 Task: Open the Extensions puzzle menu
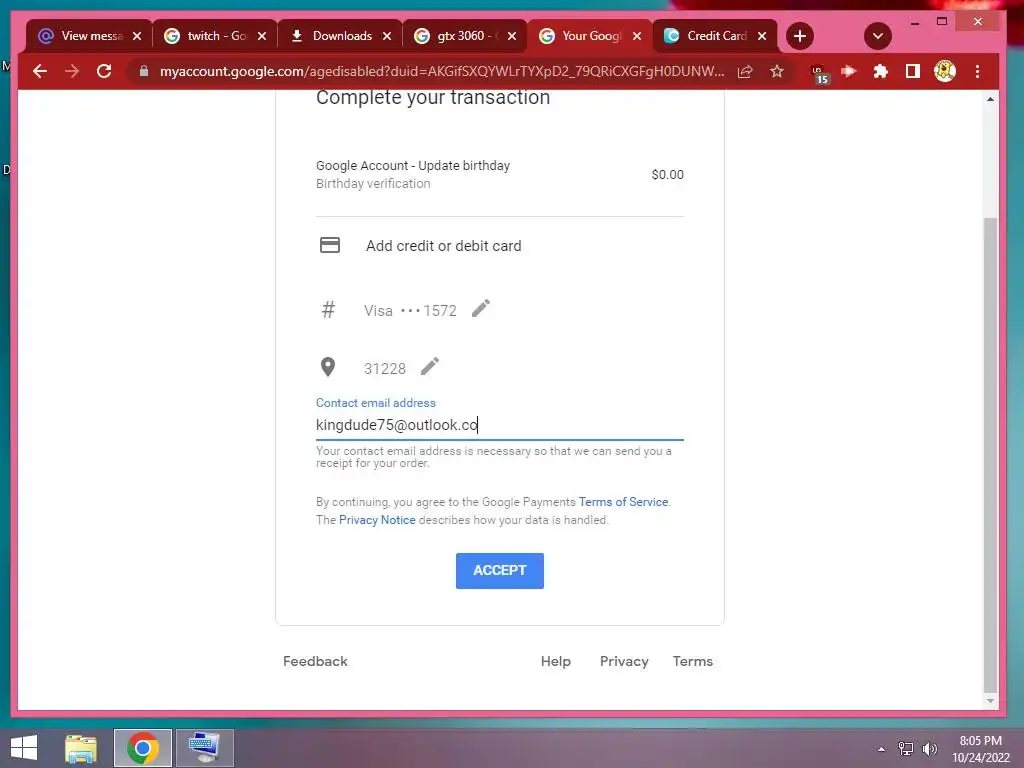(x=881, y=71)
